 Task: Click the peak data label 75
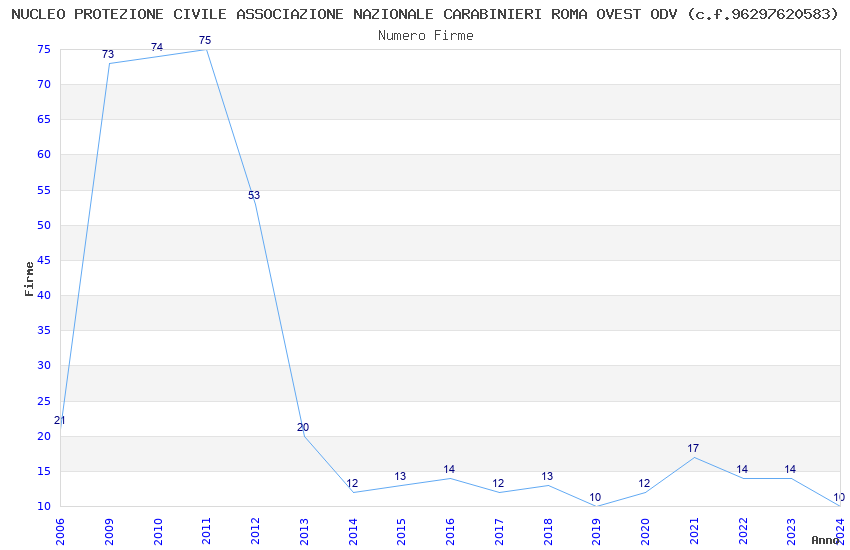click(205, 40)
